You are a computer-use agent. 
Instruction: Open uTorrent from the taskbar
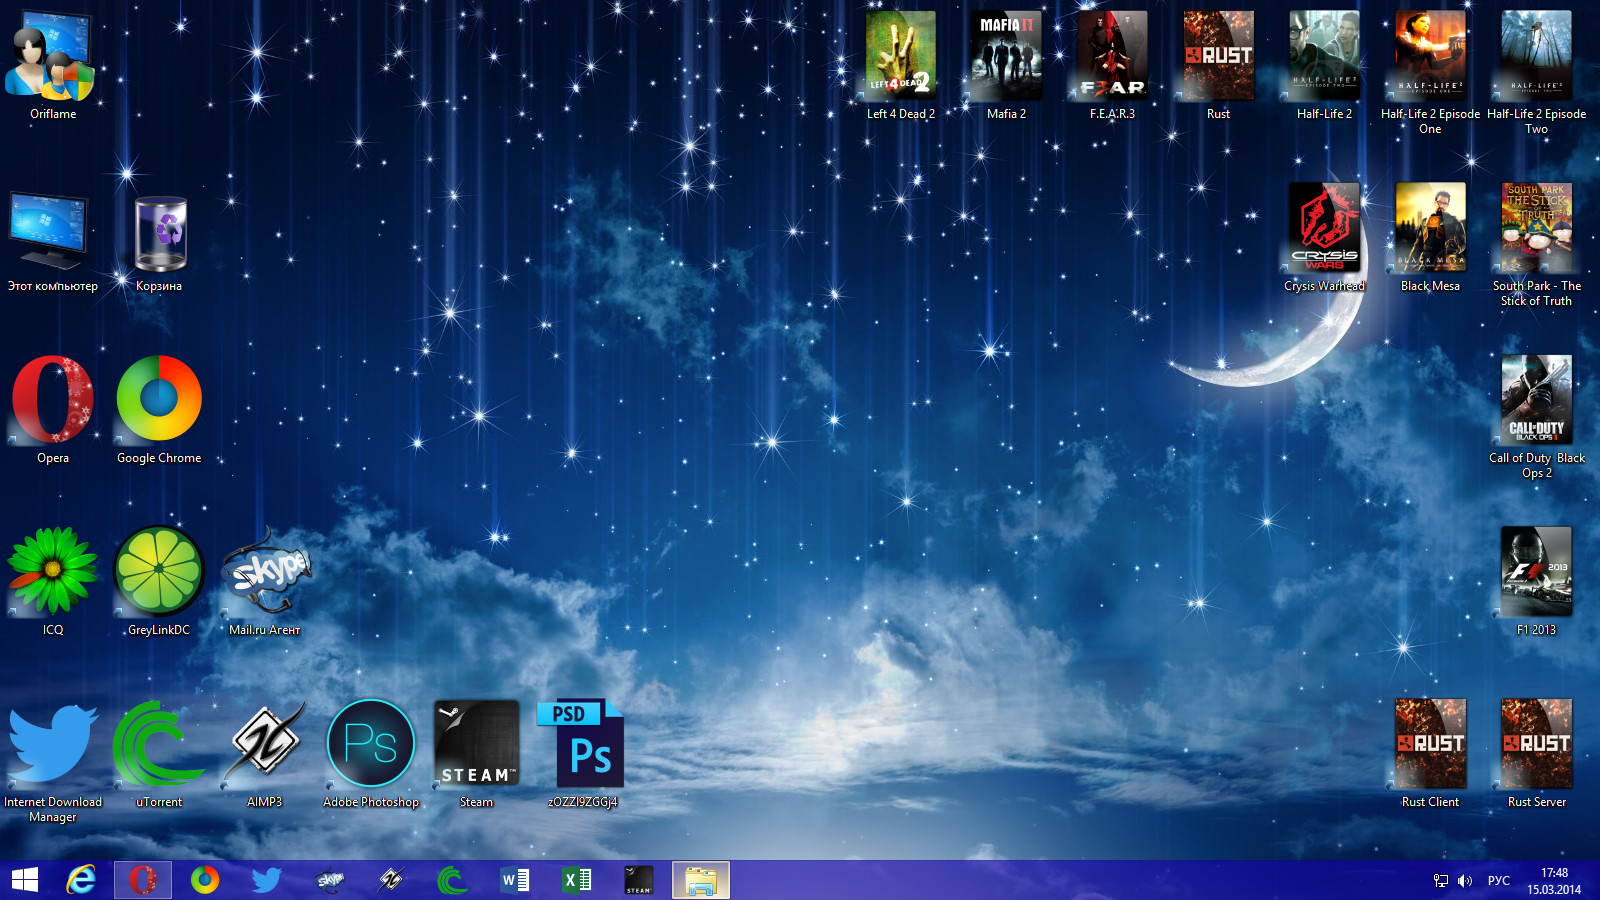pyautogui.click(x=453, y=880)
